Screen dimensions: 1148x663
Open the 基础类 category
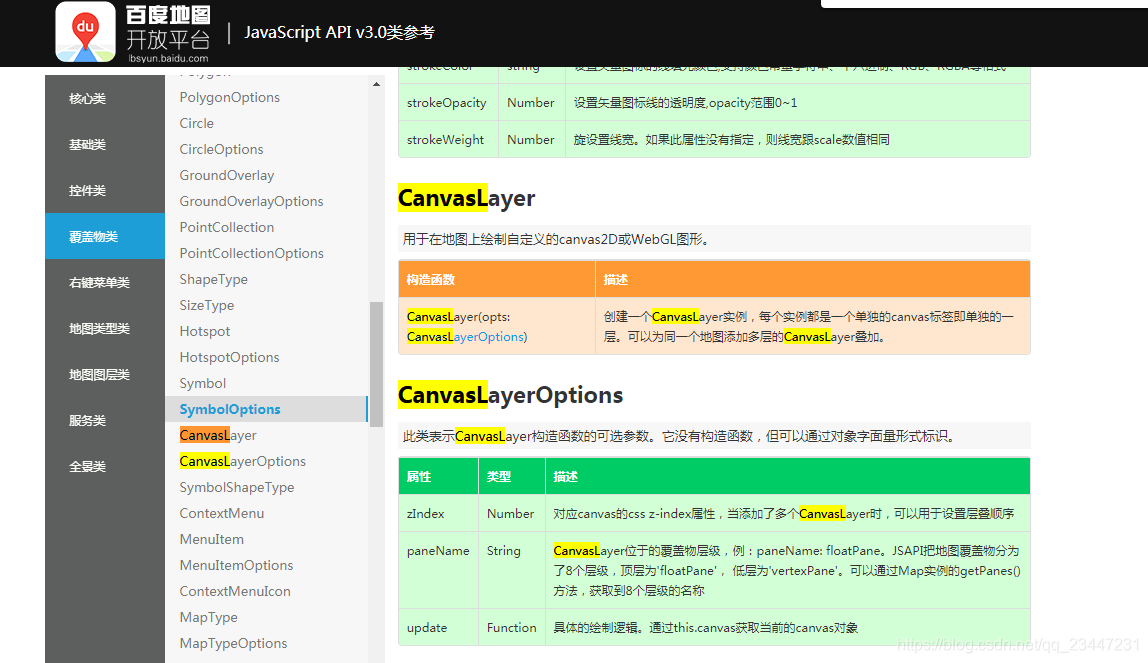point(105,144)
